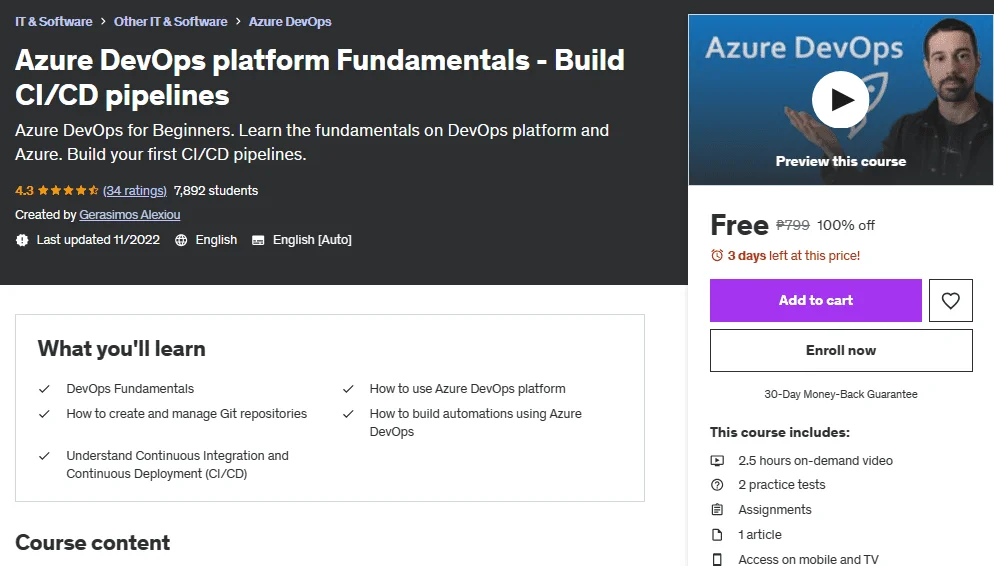Add course to wishlist heart icon

tap(950, 300)
